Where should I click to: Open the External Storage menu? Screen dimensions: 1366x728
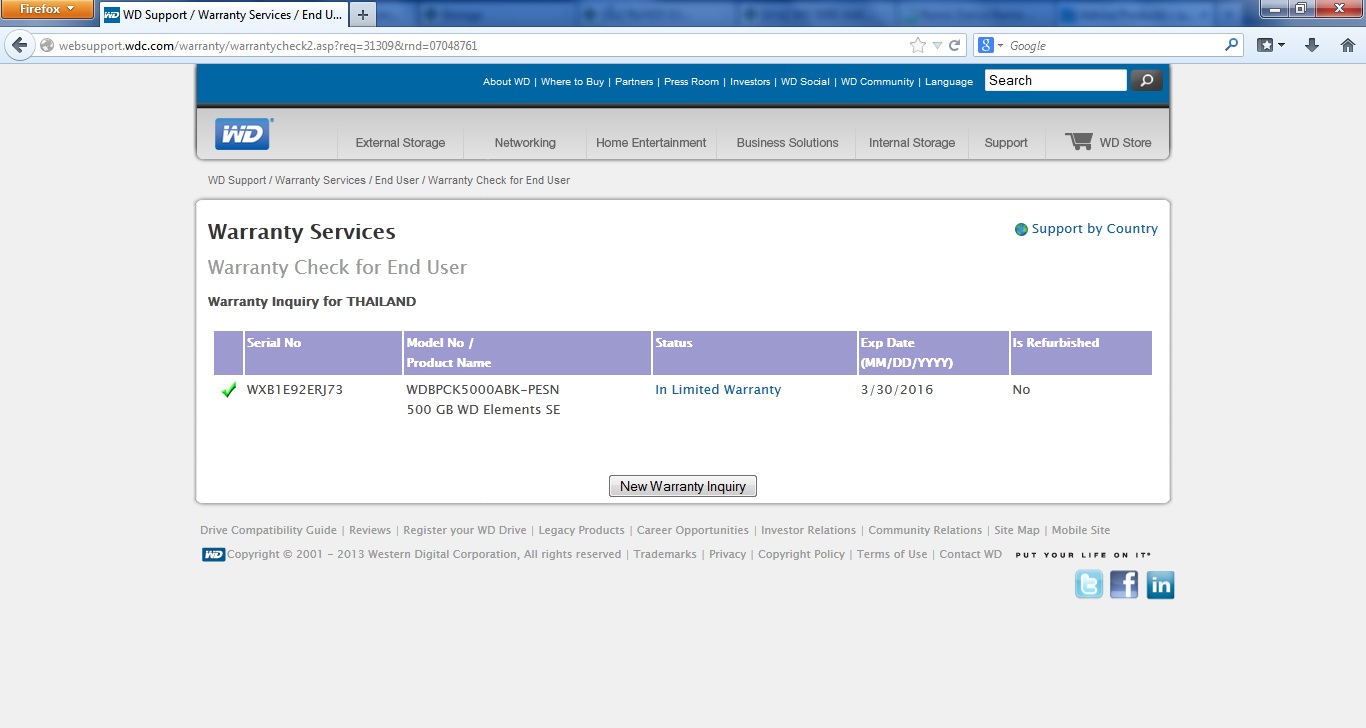coord(400,143)
